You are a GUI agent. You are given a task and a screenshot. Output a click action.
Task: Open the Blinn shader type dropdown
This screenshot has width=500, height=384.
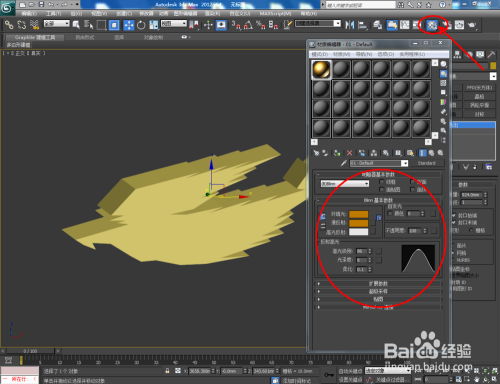(345, 184)
